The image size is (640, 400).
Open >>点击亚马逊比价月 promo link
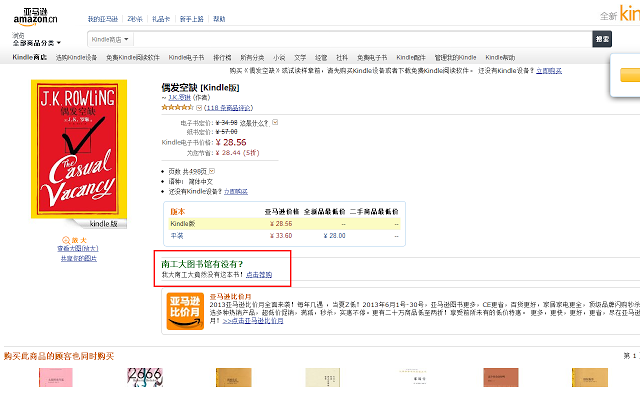(253, 321)
